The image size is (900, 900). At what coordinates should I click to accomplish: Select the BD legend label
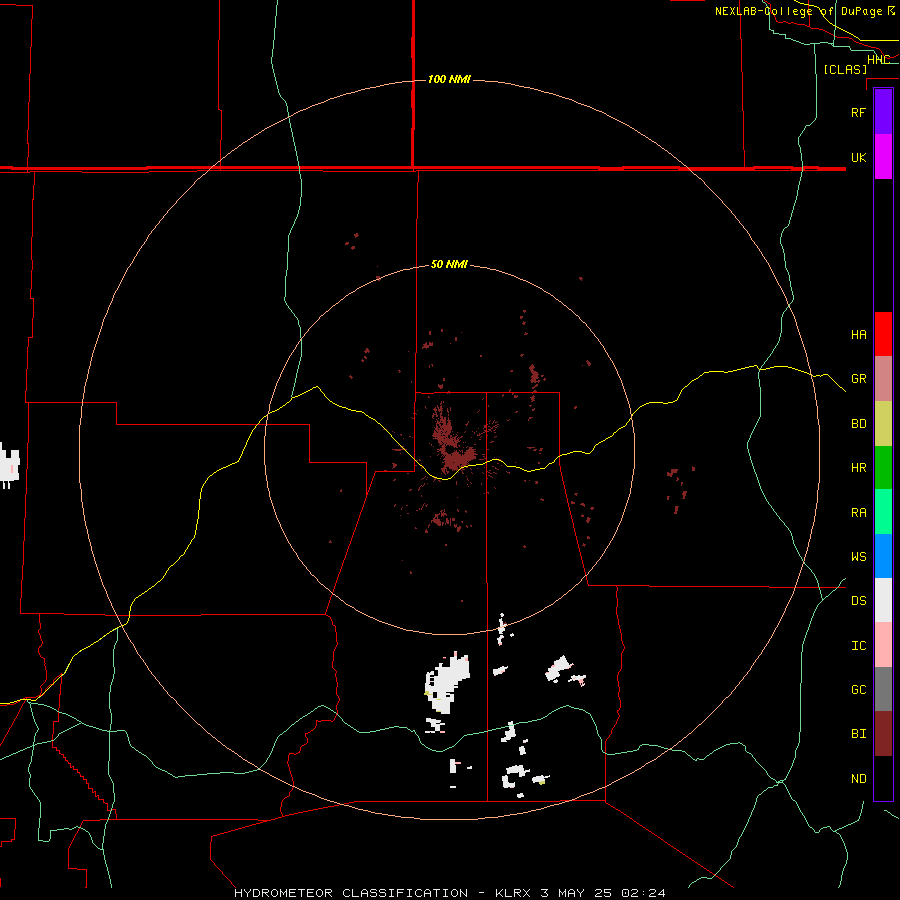859,424
